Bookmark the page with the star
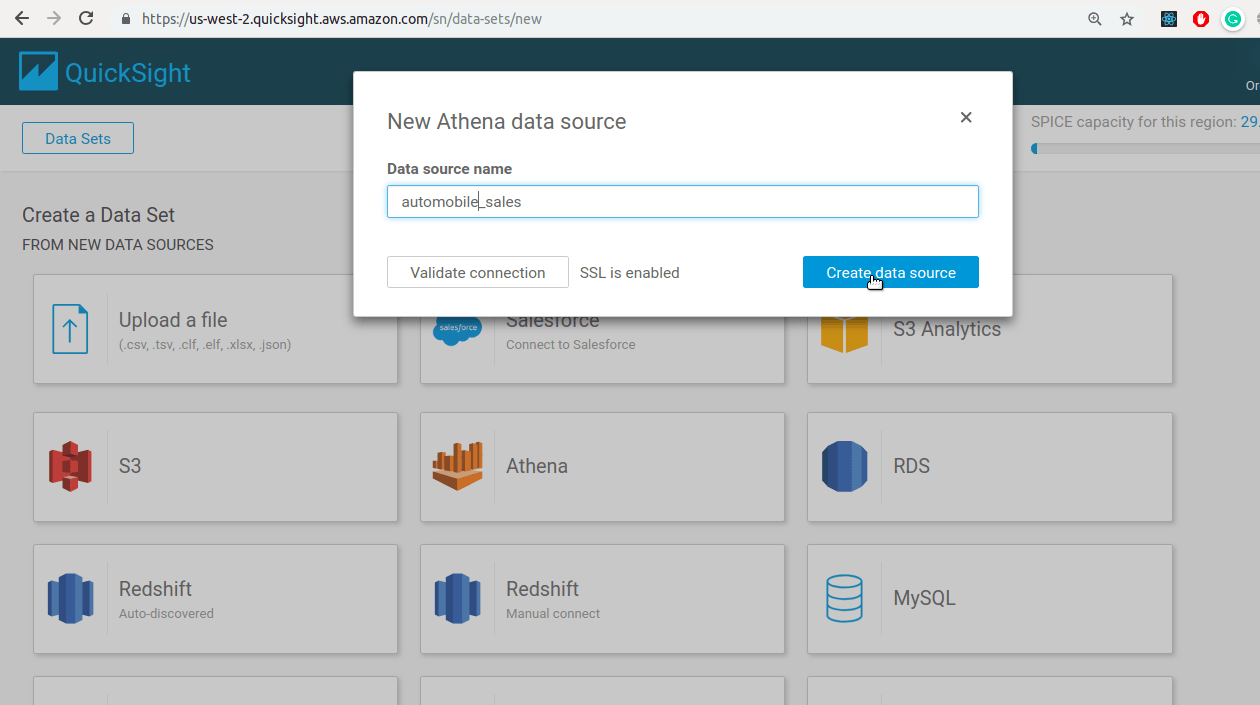 click(1127, 18)
